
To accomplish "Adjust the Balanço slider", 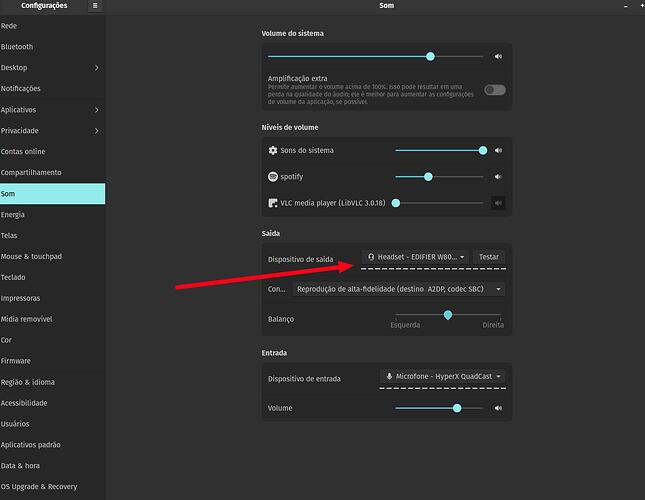I will click(x=448, y=315).
